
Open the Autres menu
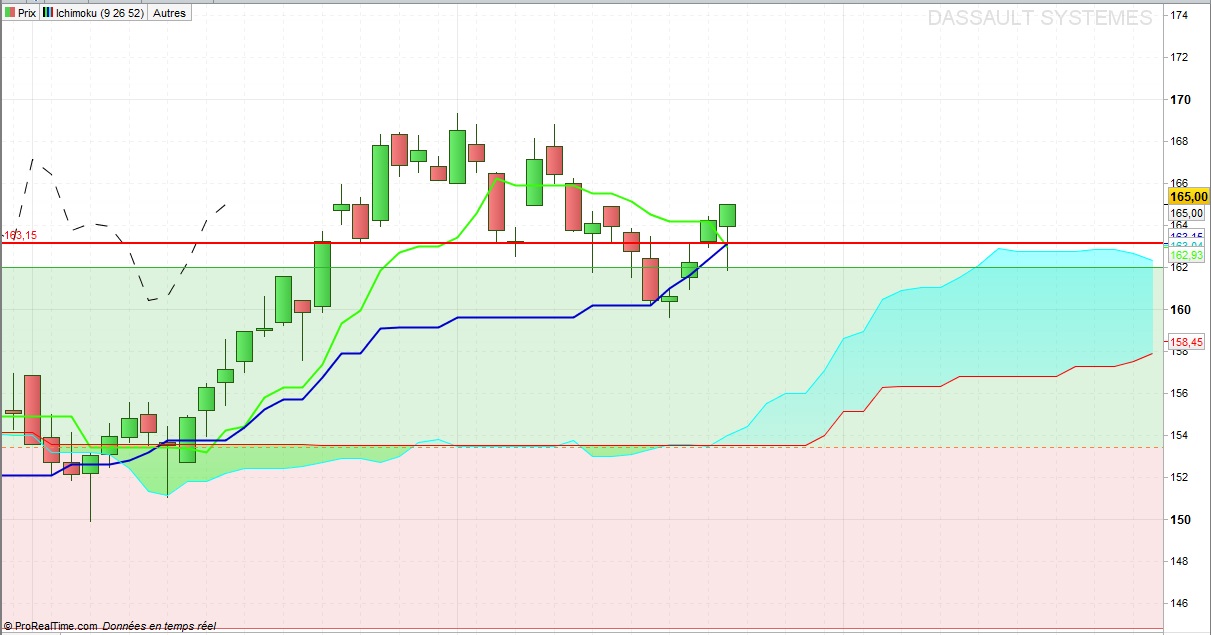pos(169,13)
